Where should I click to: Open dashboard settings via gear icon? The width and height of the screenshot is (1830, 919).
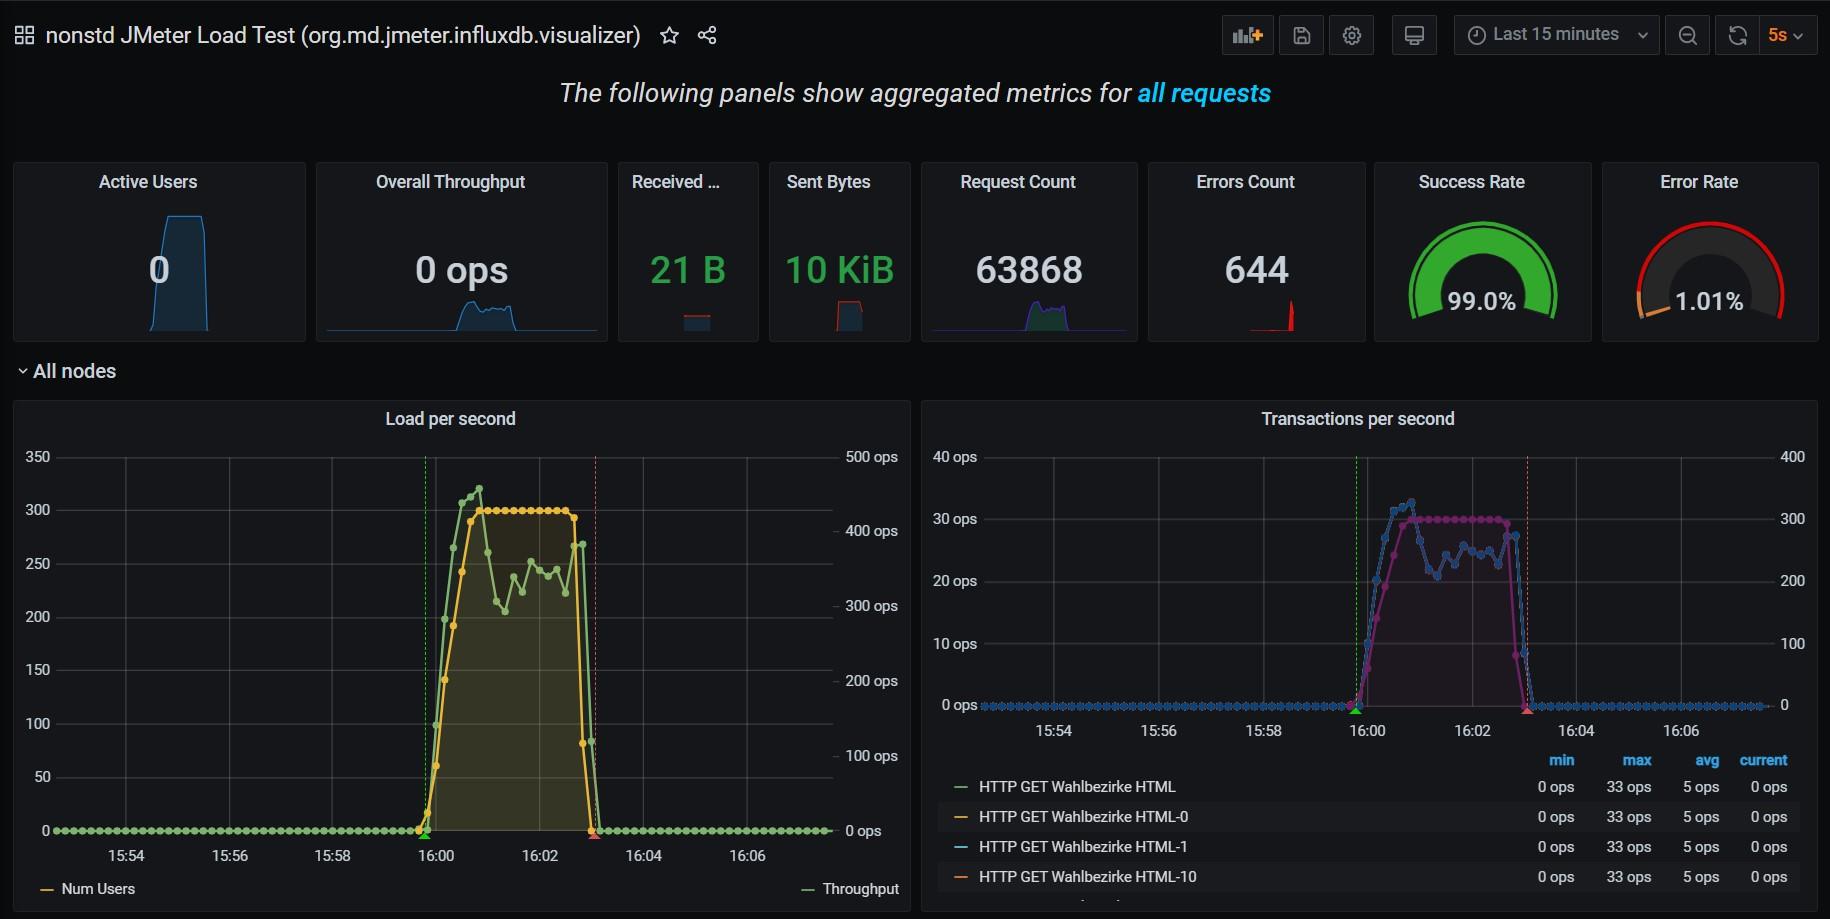pyautogui.click(x=1352, y=34)
